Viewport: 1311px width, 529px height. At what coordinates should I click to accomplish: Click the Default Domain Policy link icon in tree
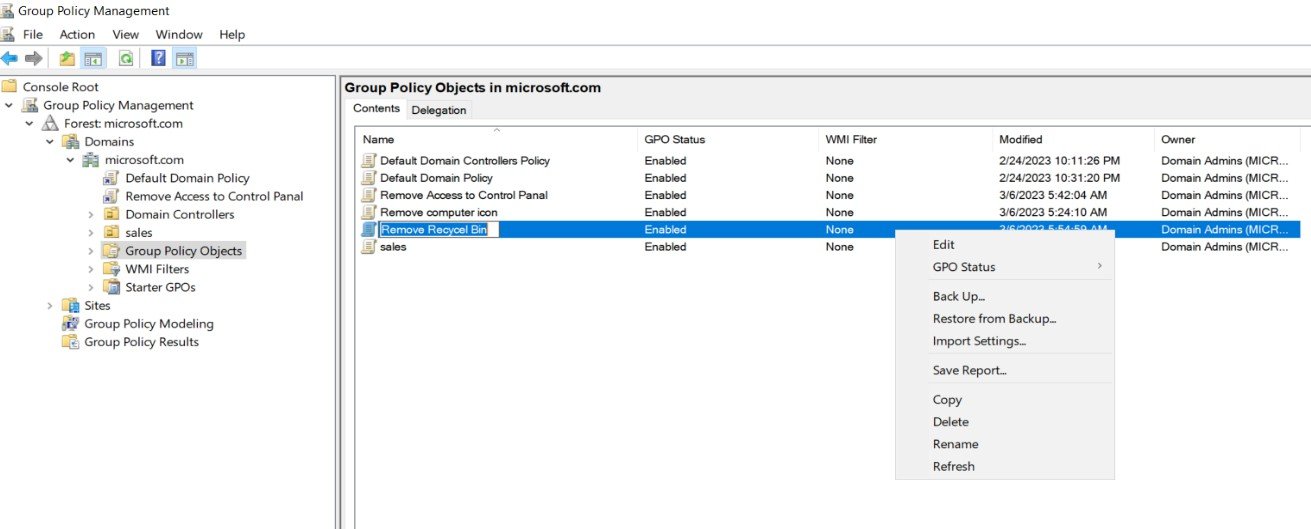click(x=112, y=178)
